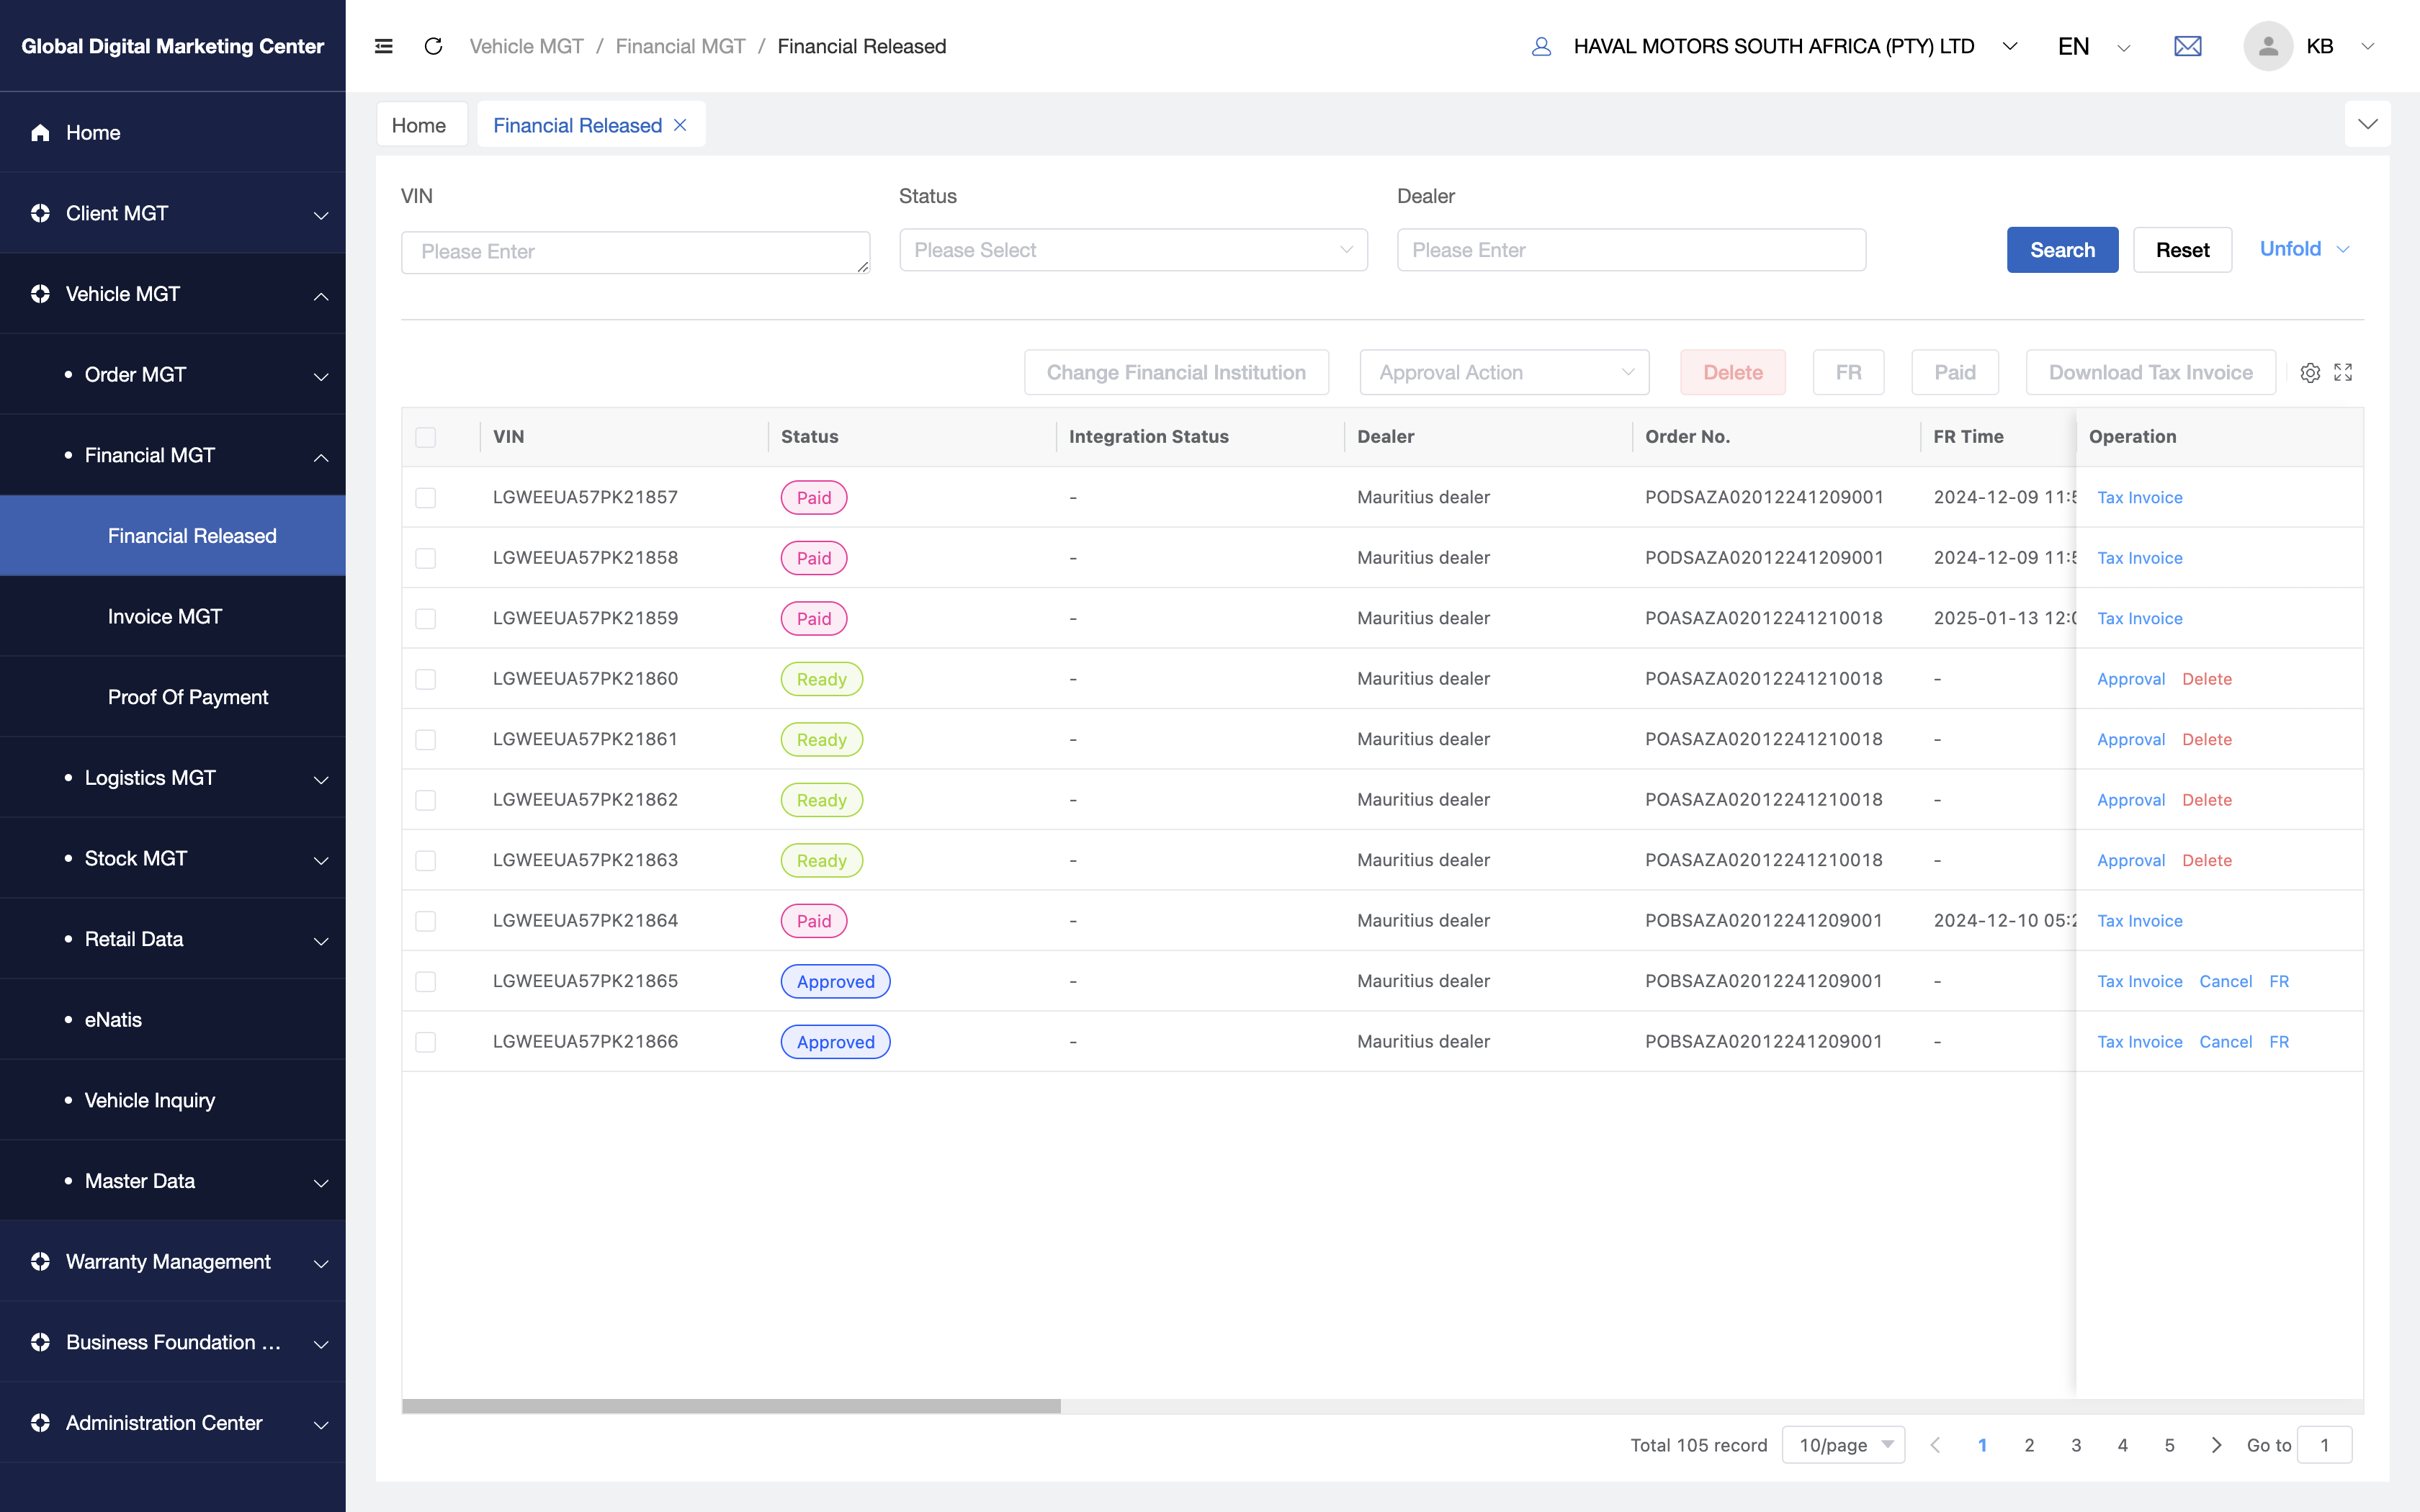The image size is (2420, 1512).
Task: Click Cancel link for LGWEEUA57PK21865
Action: (x=2225, y=981)
